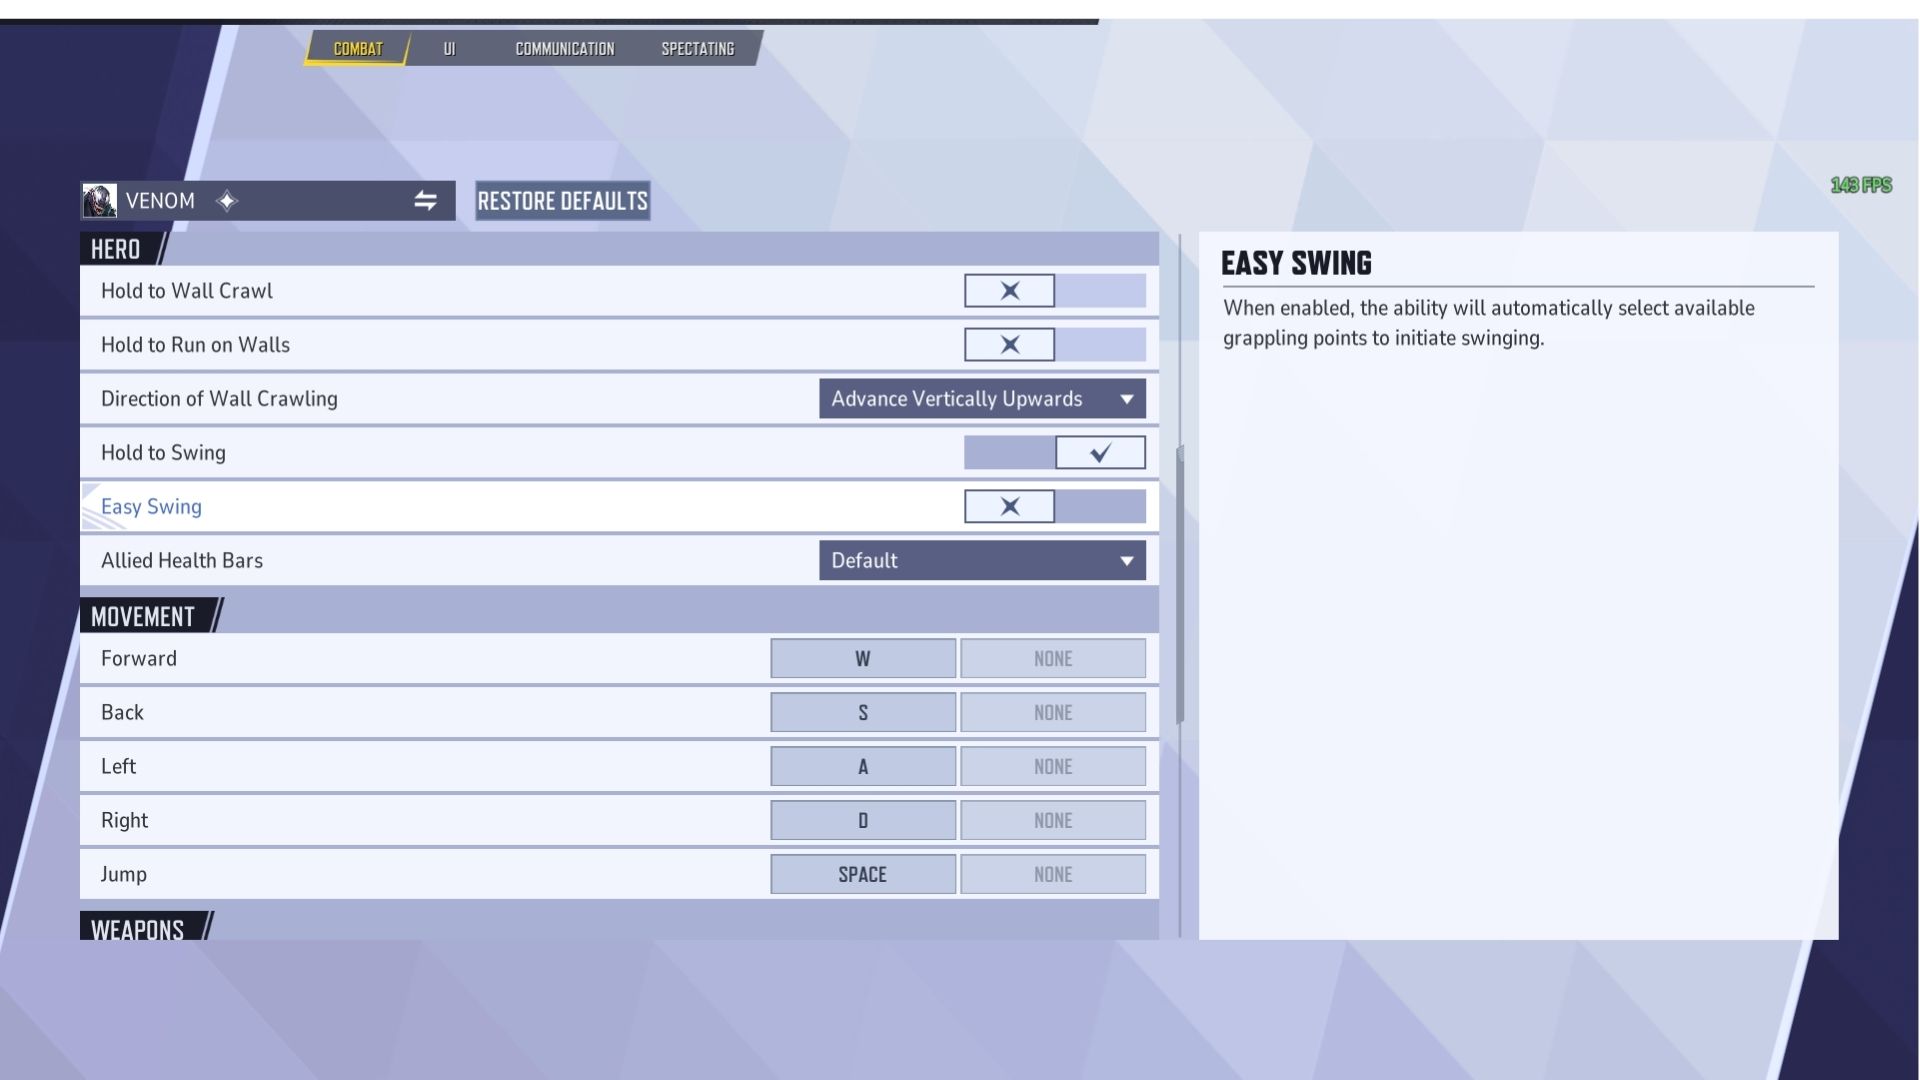Screen dimensions: 1920x1080
Task: Go to the Spectating tab
Action: [x=697, y=49]
